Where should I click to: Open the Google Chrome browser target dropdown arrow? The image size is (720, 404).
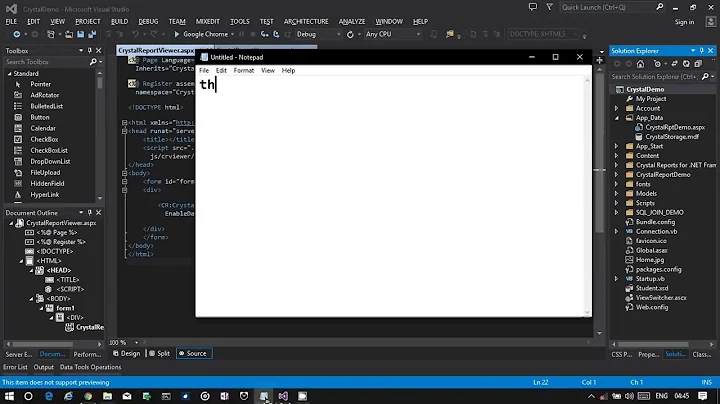pyautogui.click(x=232, y=34)
